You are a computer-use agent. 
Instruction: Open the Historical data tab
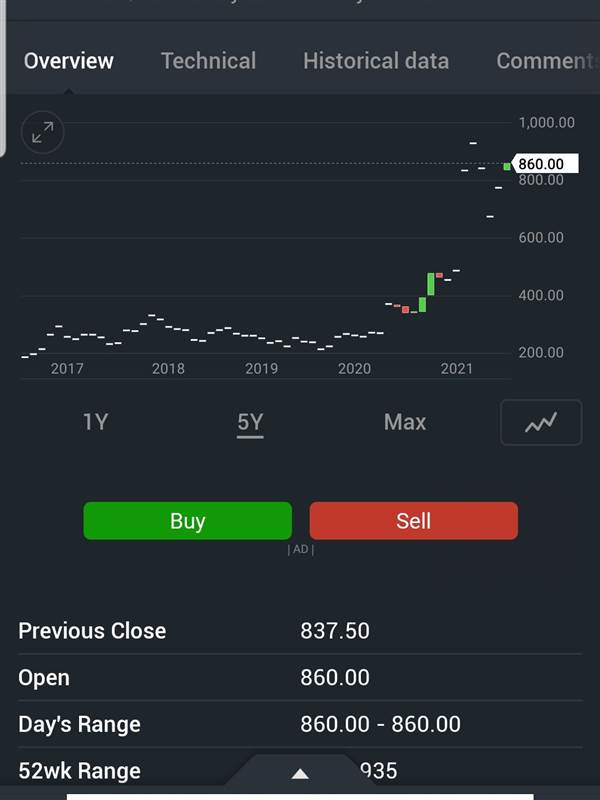[376, 61]
